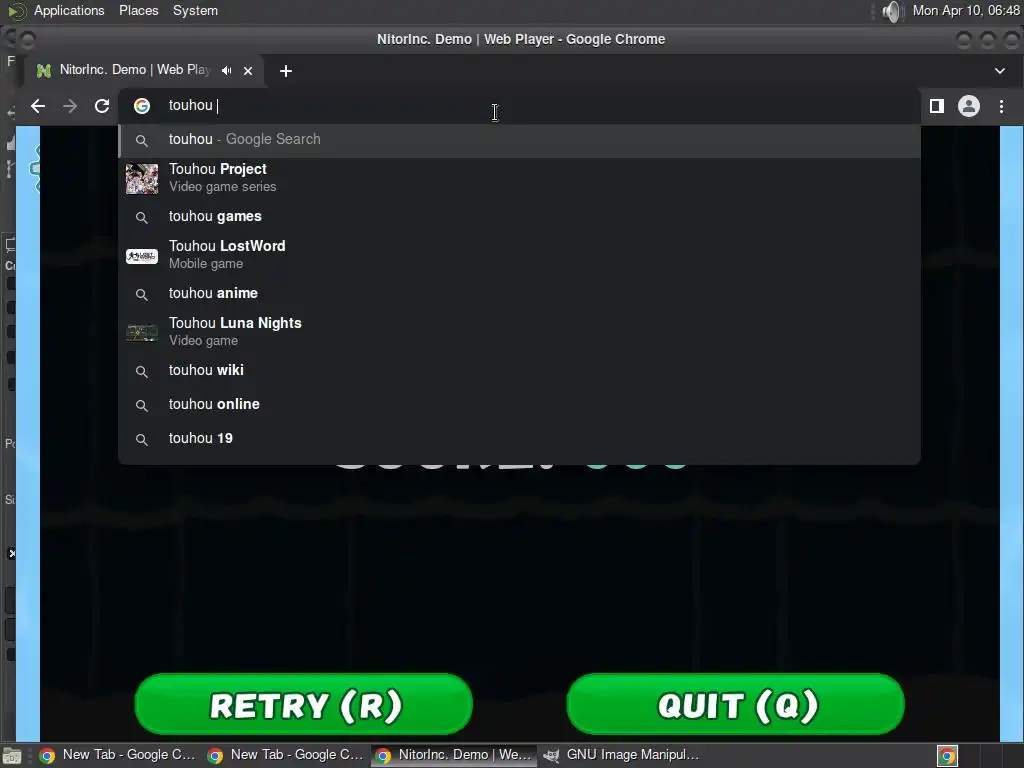Open the Chrome three-dot menu

tap(1001, 106)
